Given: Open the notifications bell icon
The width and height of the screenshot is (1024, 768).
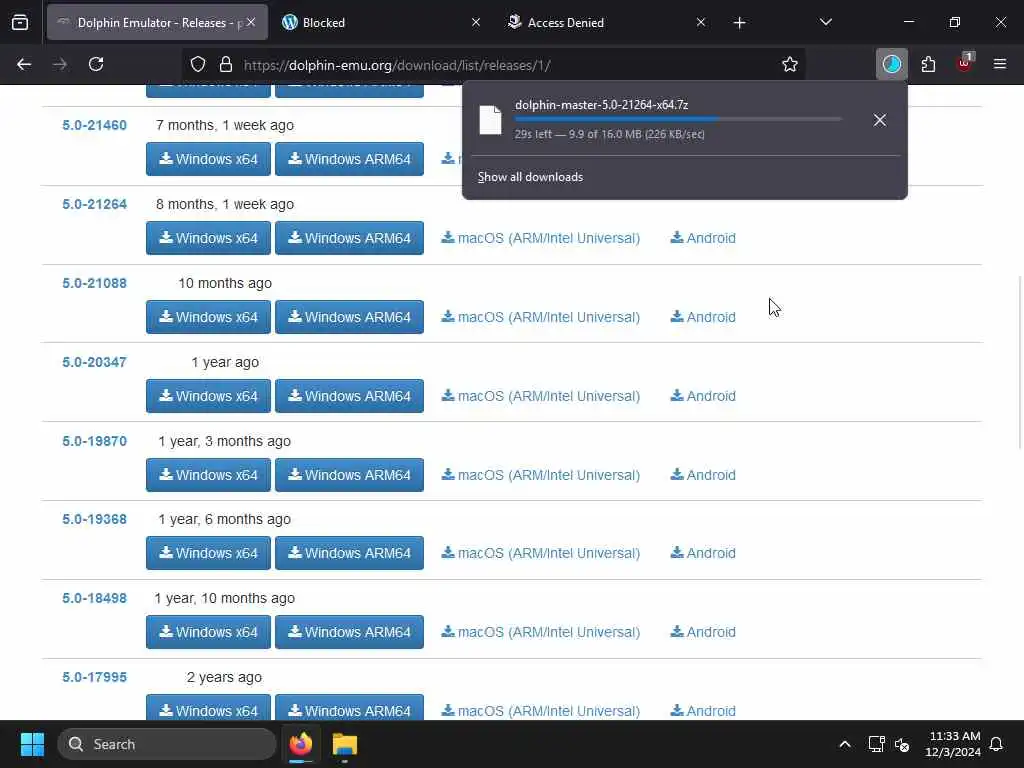Looking at the screenshot, I should (x=996, y=744).
